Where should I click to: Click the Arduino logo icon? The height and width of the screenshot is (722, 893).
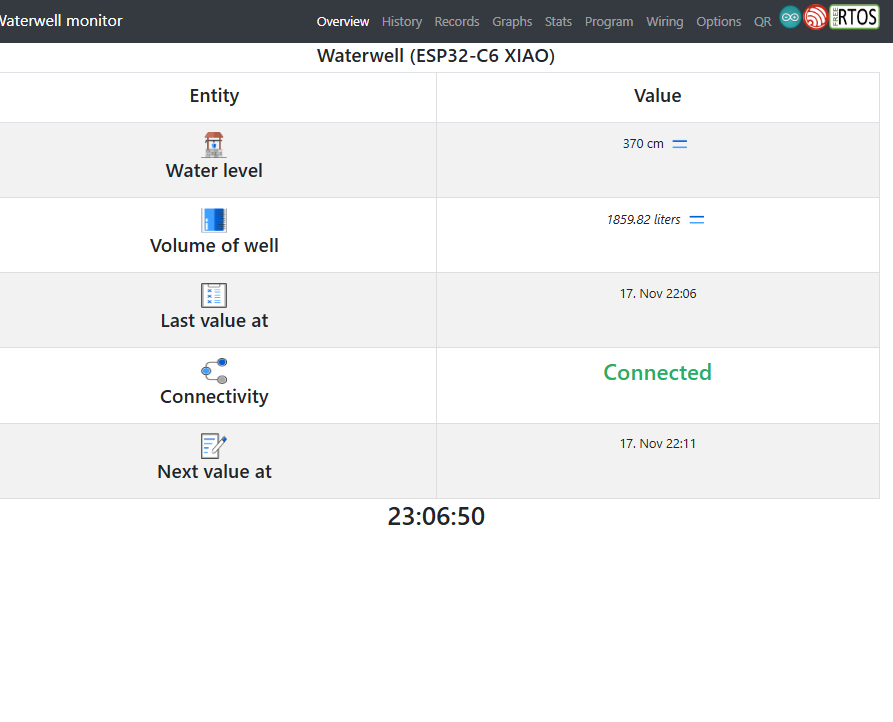click(x=790, y=18)
